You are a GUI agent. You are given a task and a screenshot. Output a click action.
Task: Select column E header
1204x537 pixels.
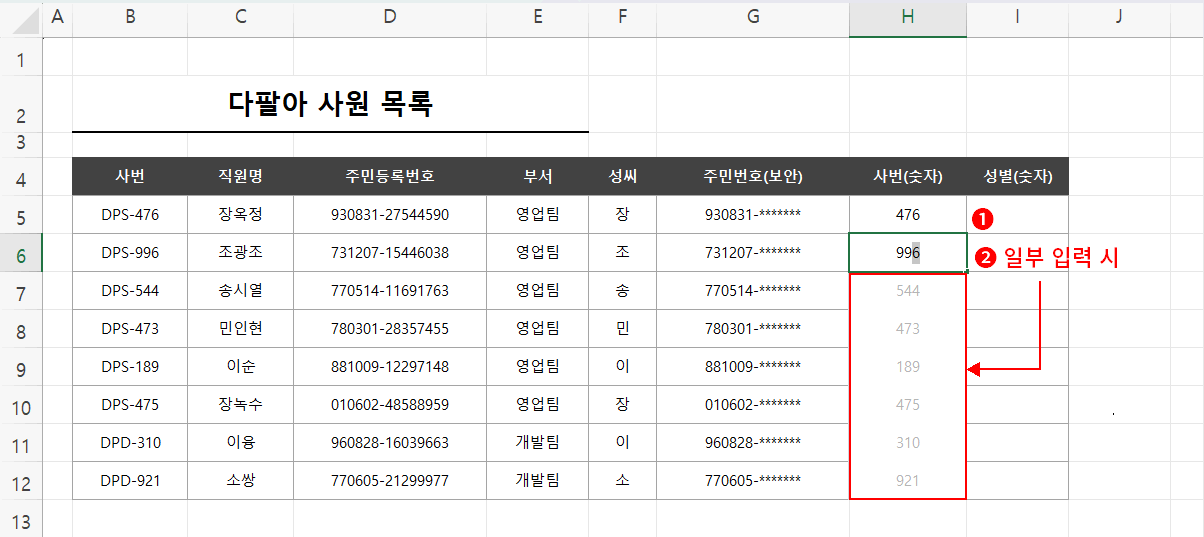point(538,16)
